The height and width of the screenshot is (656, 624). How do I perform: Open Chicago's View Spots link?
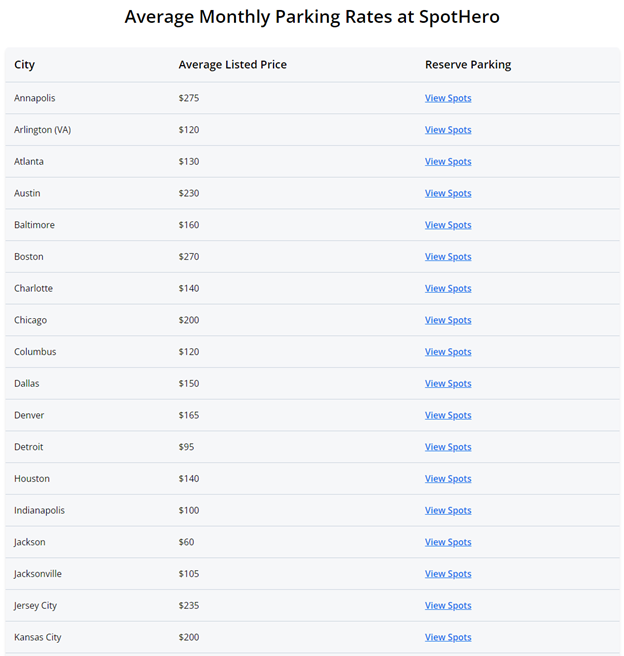(x=448, y=320)
